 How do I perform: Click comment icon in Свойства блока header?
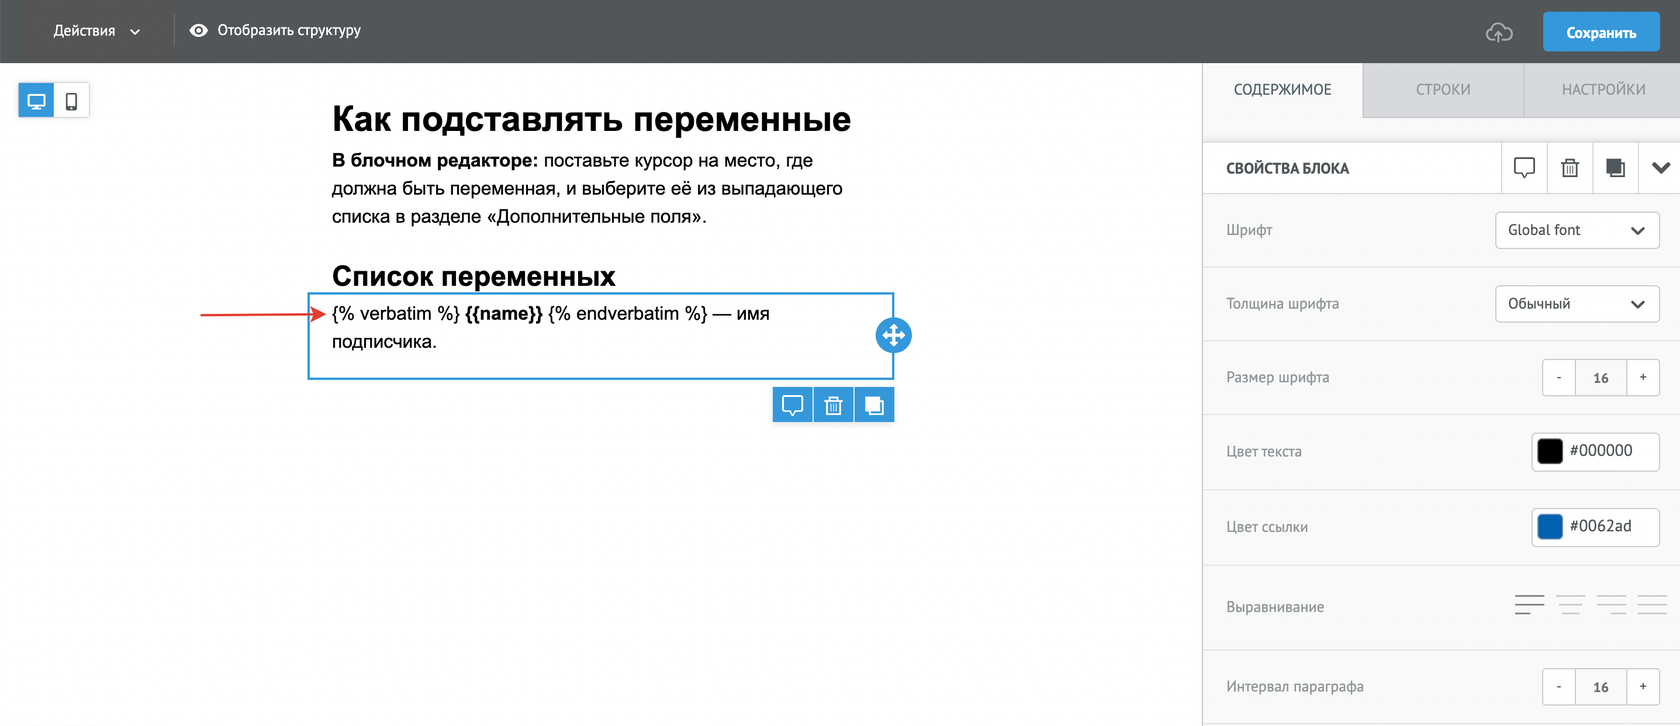1524,168
